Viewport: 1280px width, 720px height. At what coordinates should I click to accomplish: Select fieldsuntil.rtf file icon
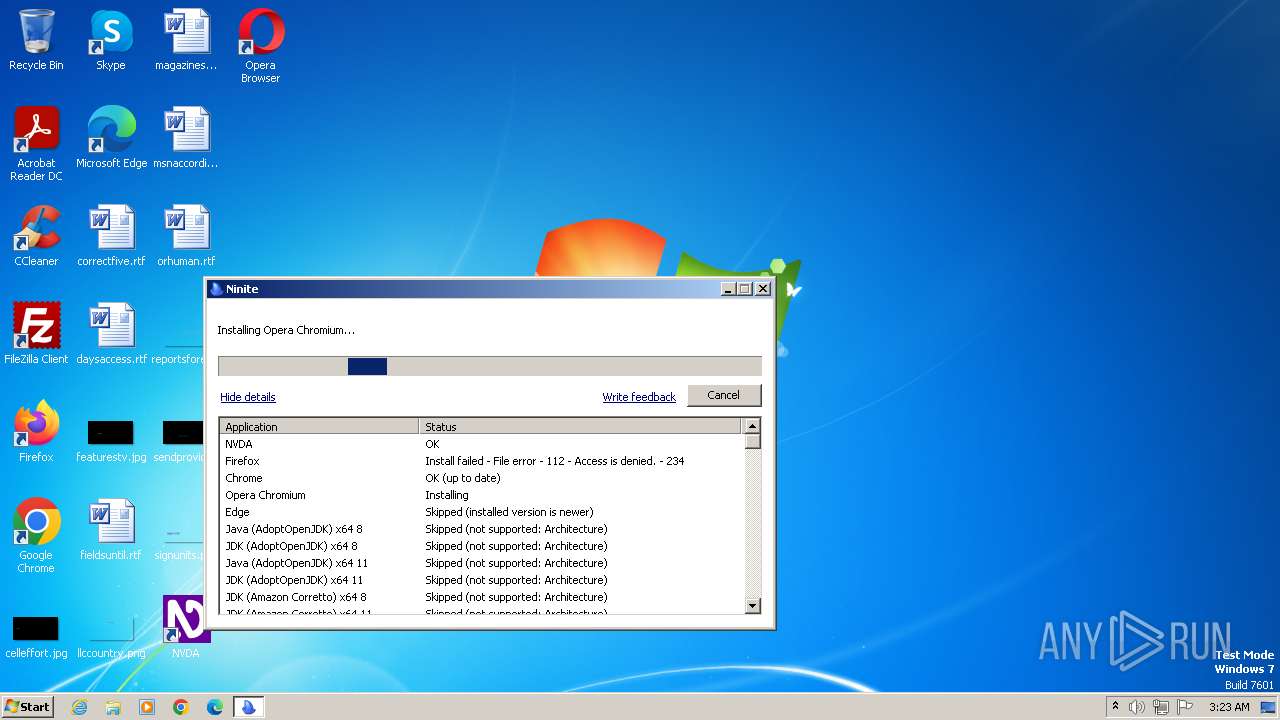(x=111, y=530)
